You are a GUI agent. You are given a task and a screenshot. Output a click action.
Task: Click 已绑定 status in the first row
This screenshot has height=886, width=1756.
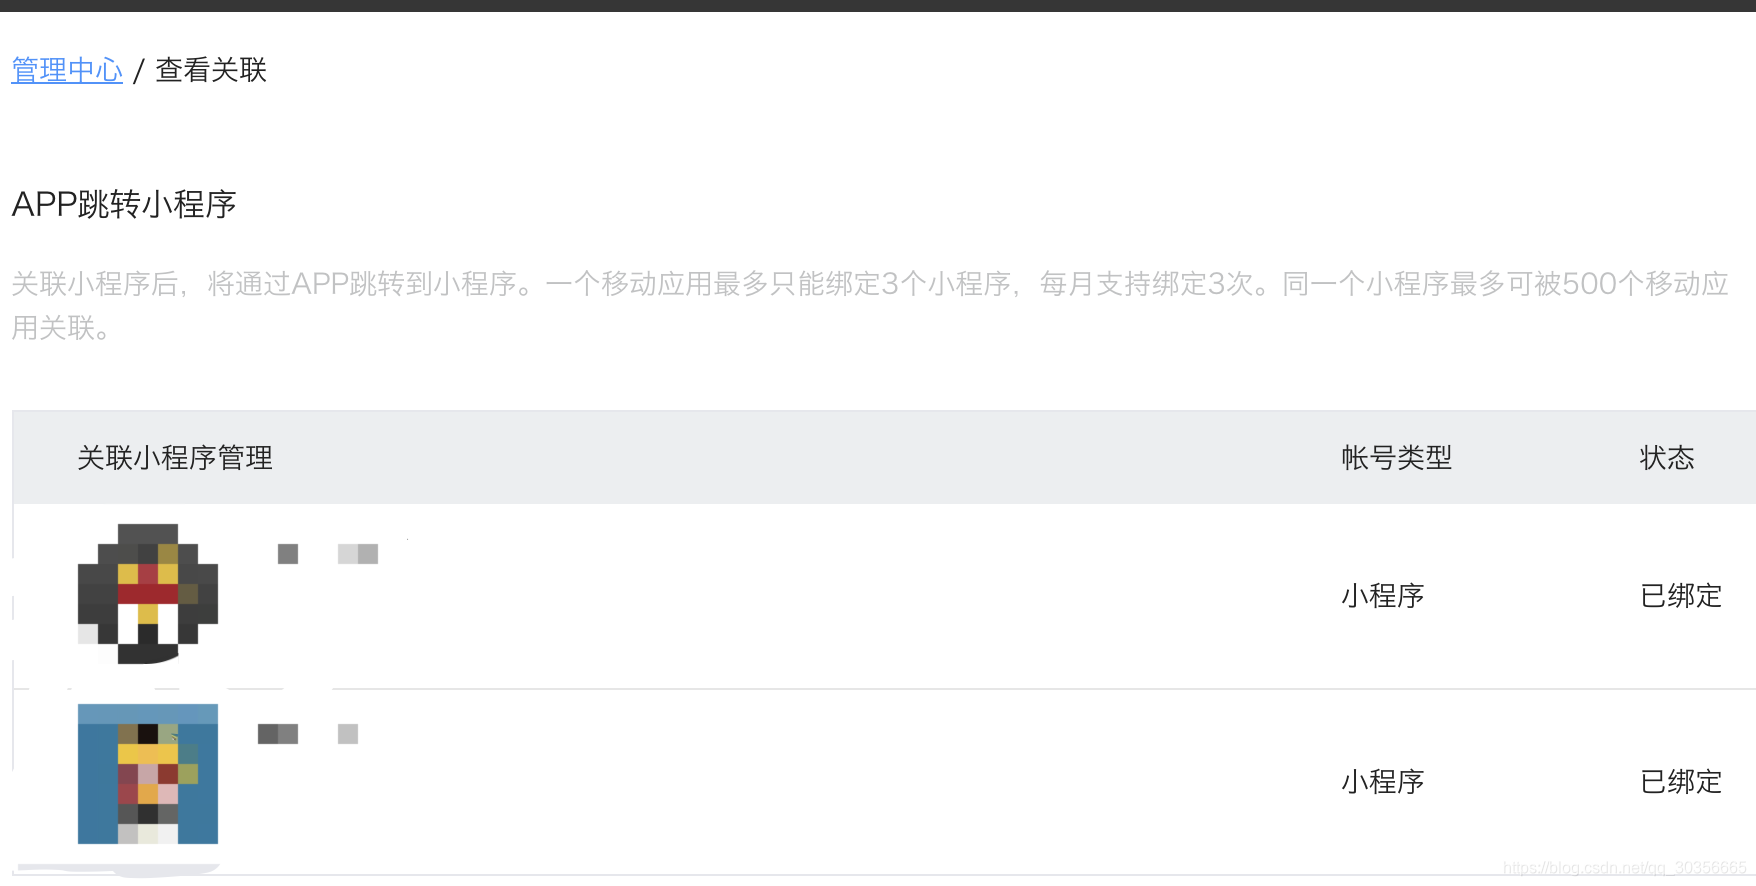[x=1681, y=596]
